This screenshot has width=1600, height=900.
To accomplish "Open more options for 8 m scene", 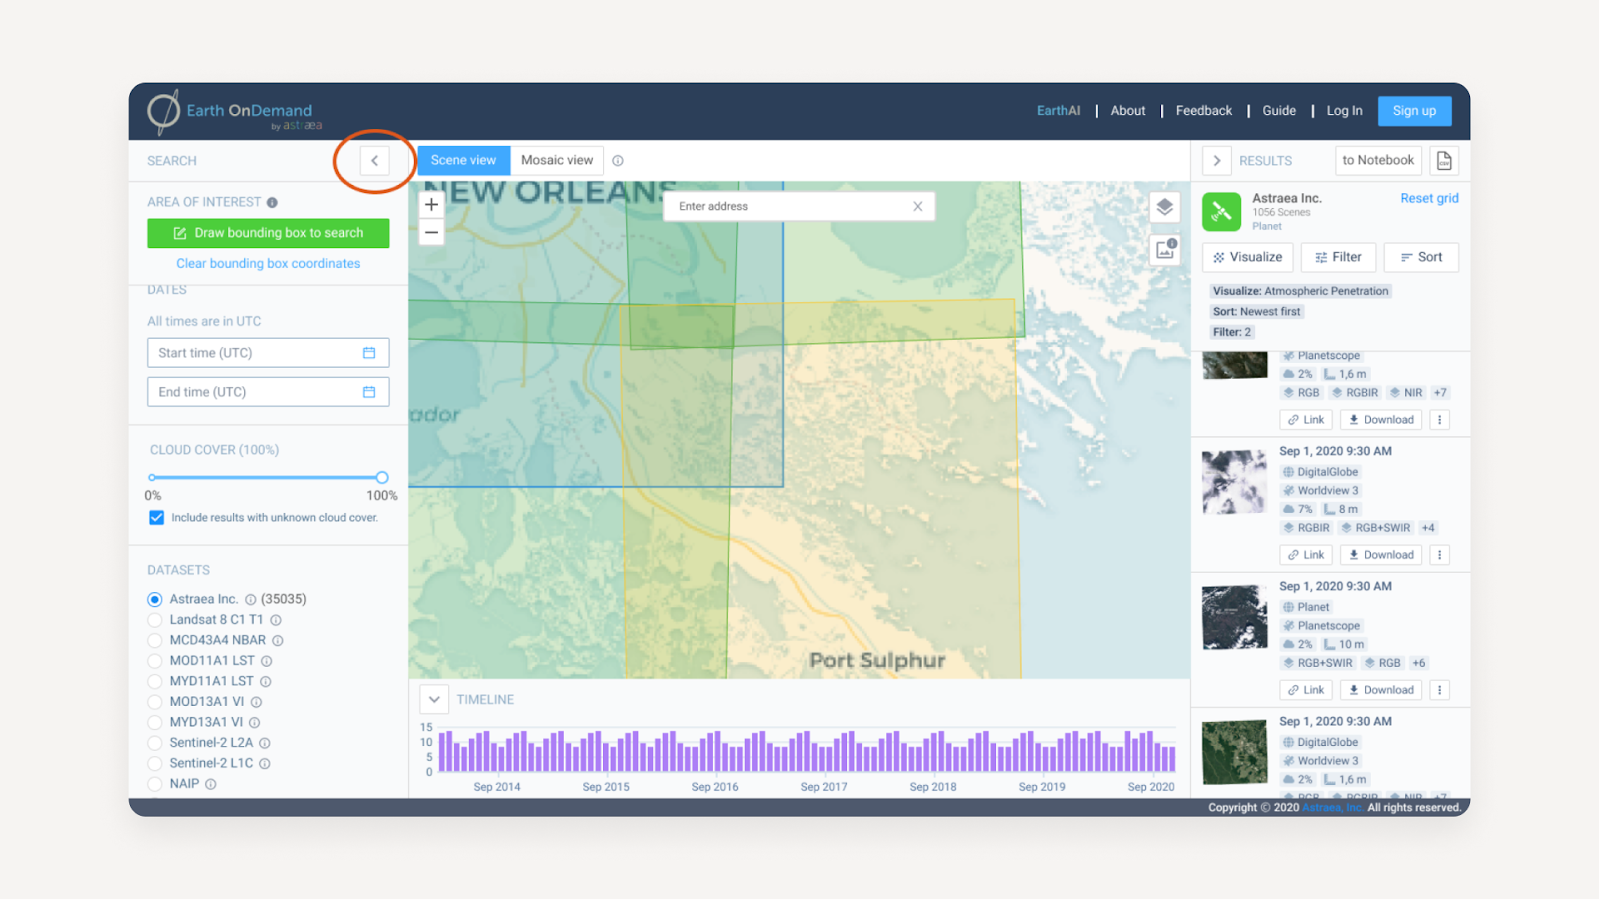I will pos(1440,555).
